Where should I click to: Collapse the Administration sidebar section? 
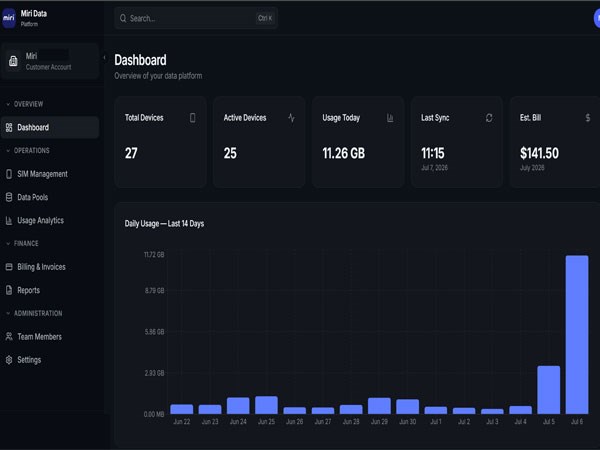pos(34,313)
